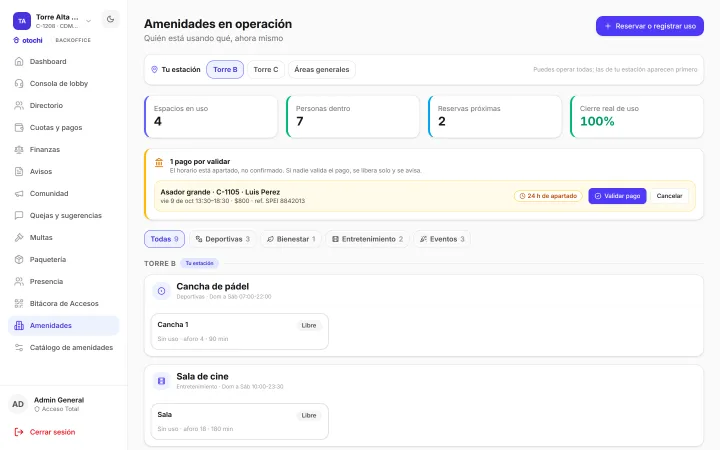Screen dimensions: 720x450
Task: Expand the Torre Alta building selector chevron
Action: click(x=89, y=21)
